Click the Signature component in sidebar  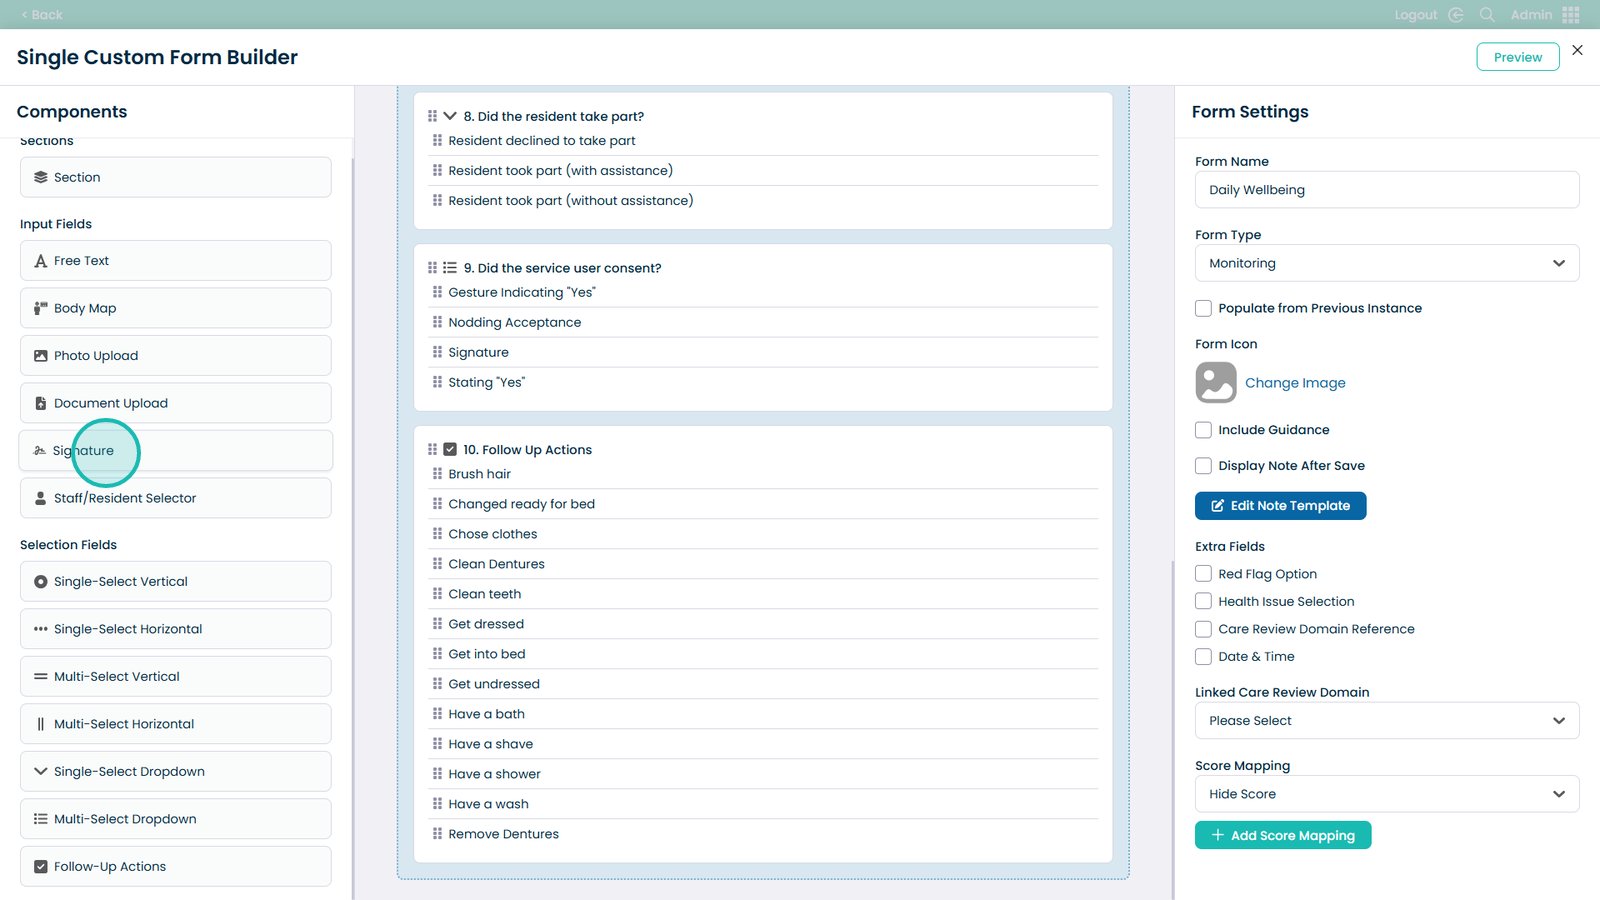[176, 451]
